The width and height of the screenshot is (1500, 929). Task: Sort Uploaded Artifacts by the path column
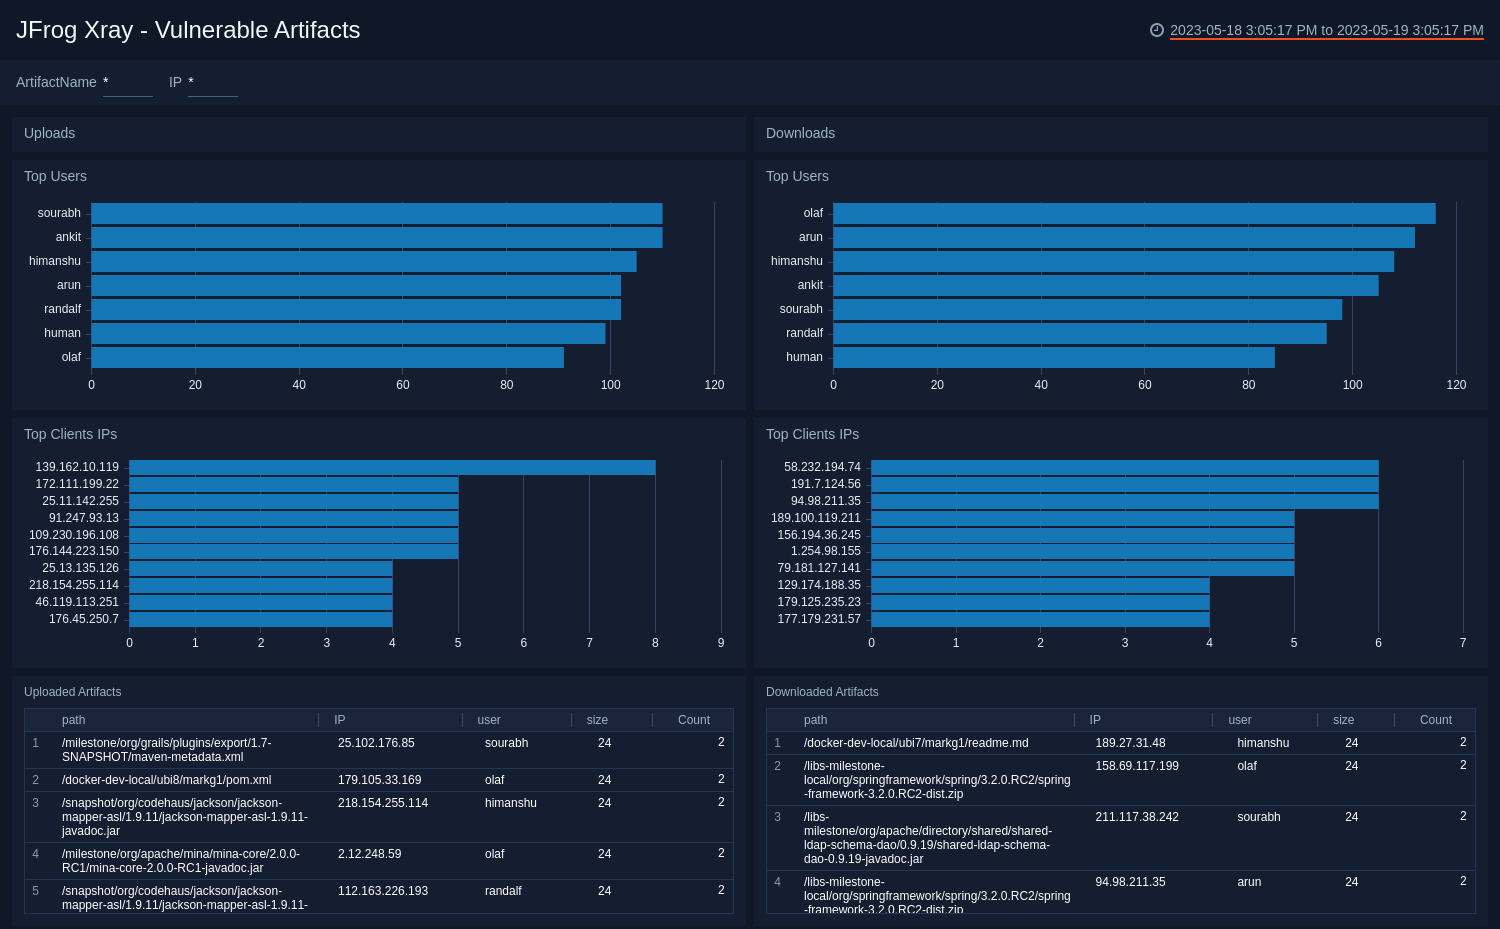click(74, 720)
